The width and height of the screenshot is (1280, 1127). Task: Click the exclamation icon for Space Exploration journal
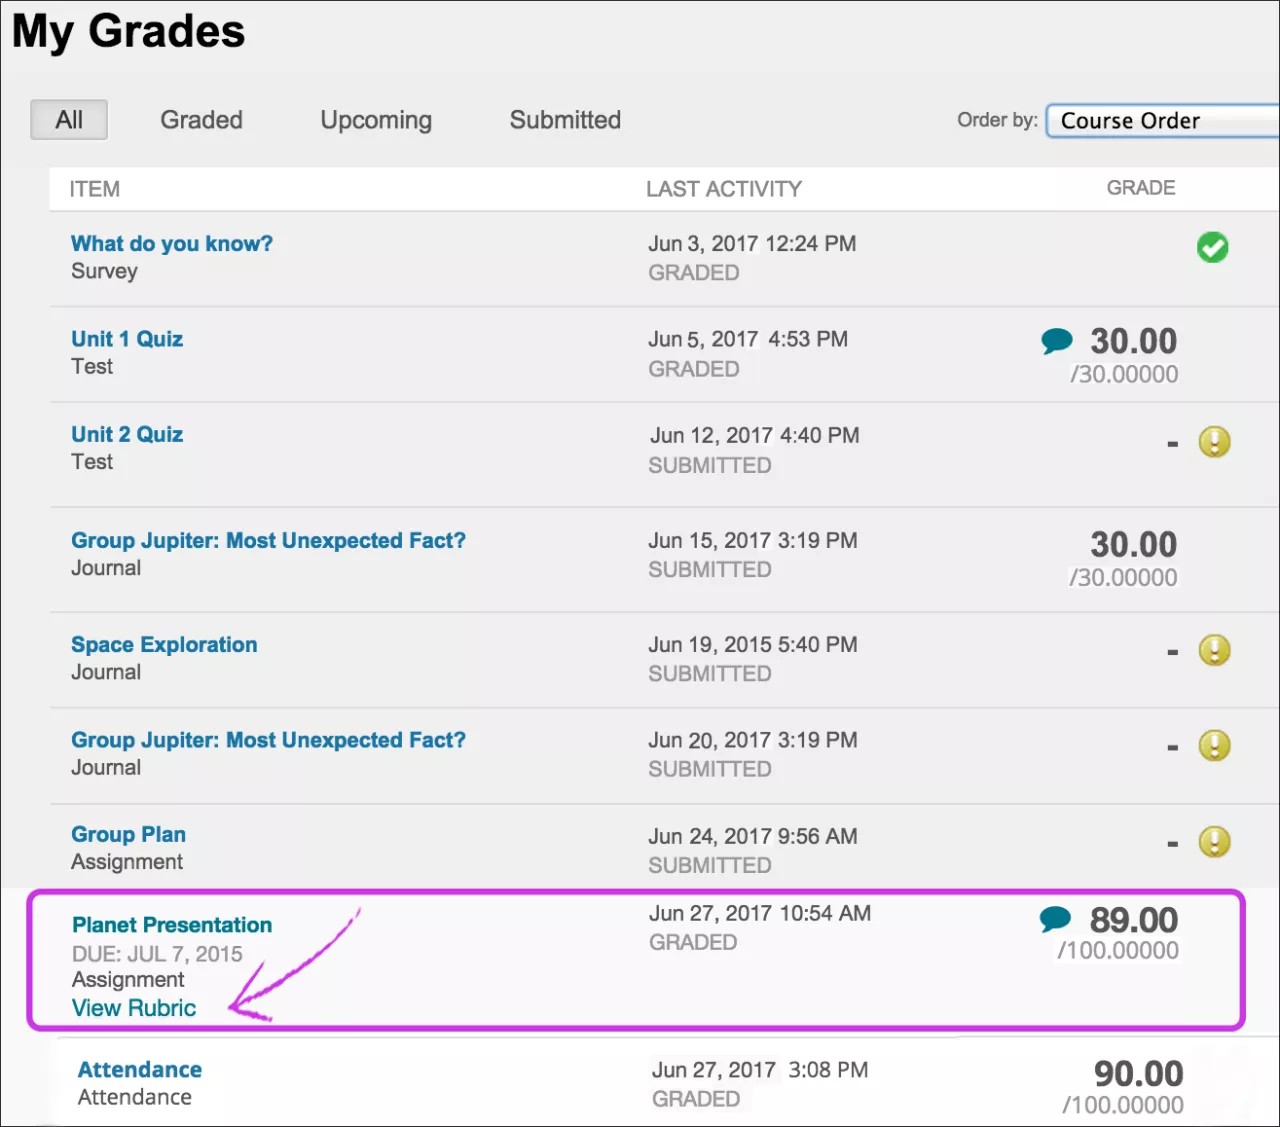pyautogui.click(x=1215, y=650)
